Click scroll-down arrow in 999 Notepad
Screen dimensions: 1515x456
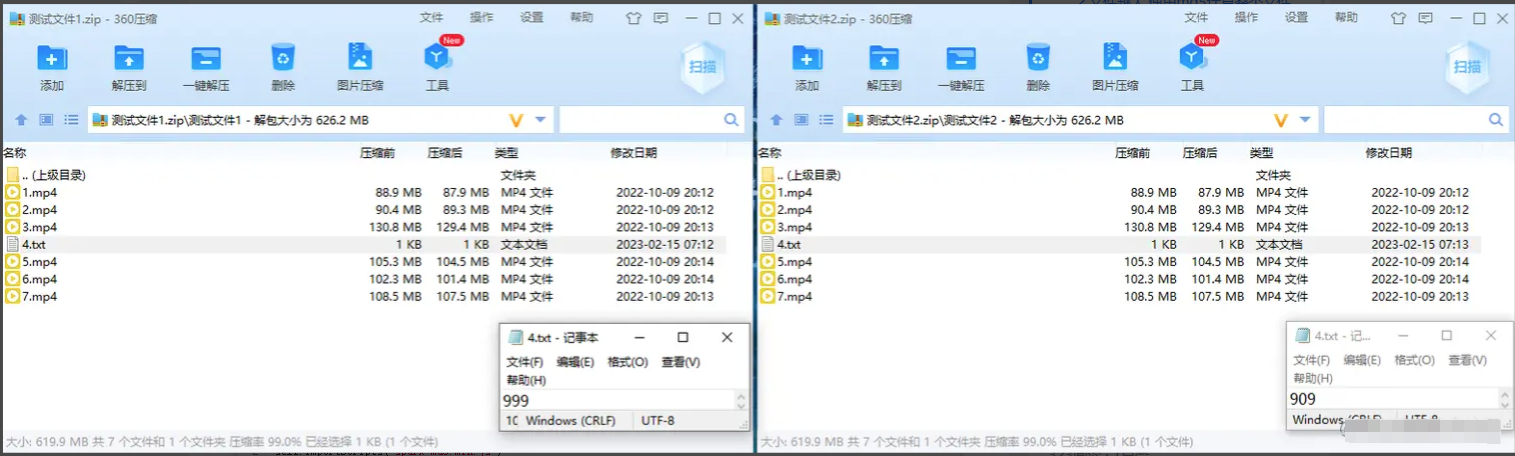click(x=741, y=405)
